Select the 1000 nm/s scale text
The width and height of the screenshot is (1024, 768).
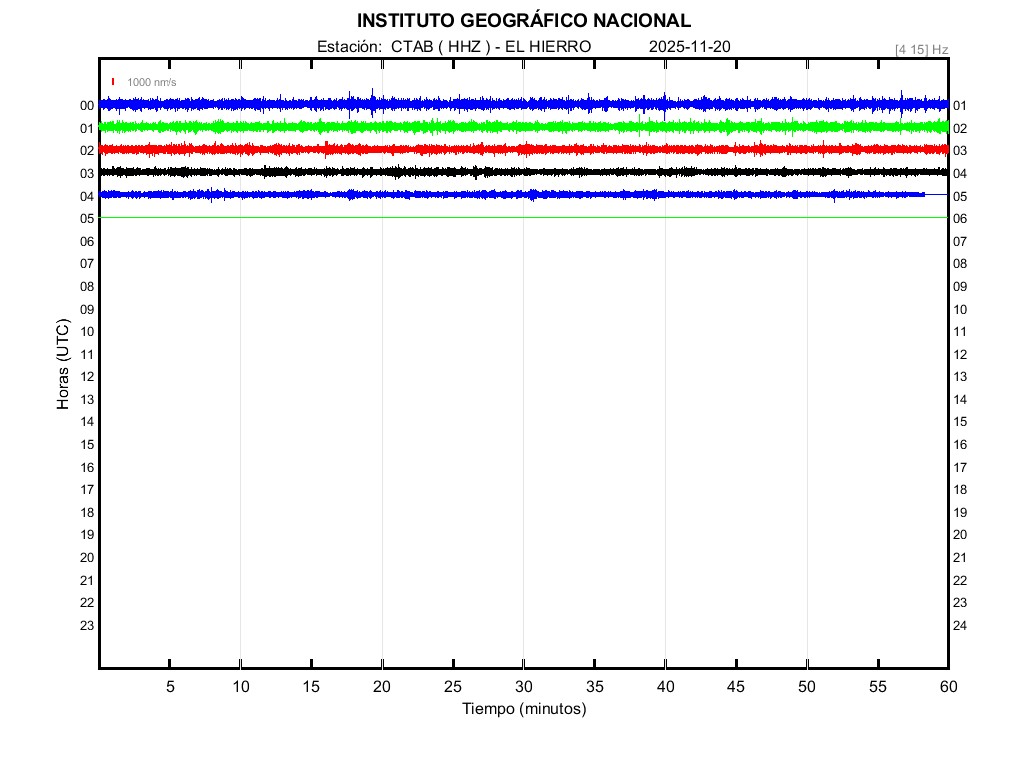pos(152,82)
